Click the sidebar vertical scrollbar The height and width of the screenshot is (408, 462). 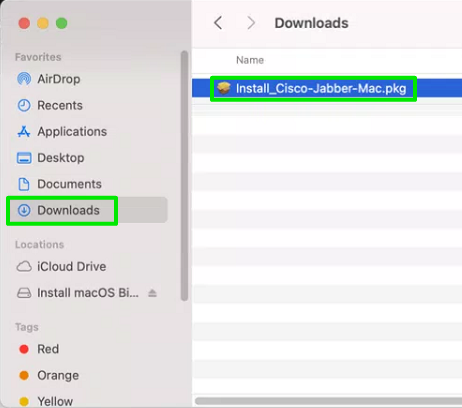[x=184, y=176]
